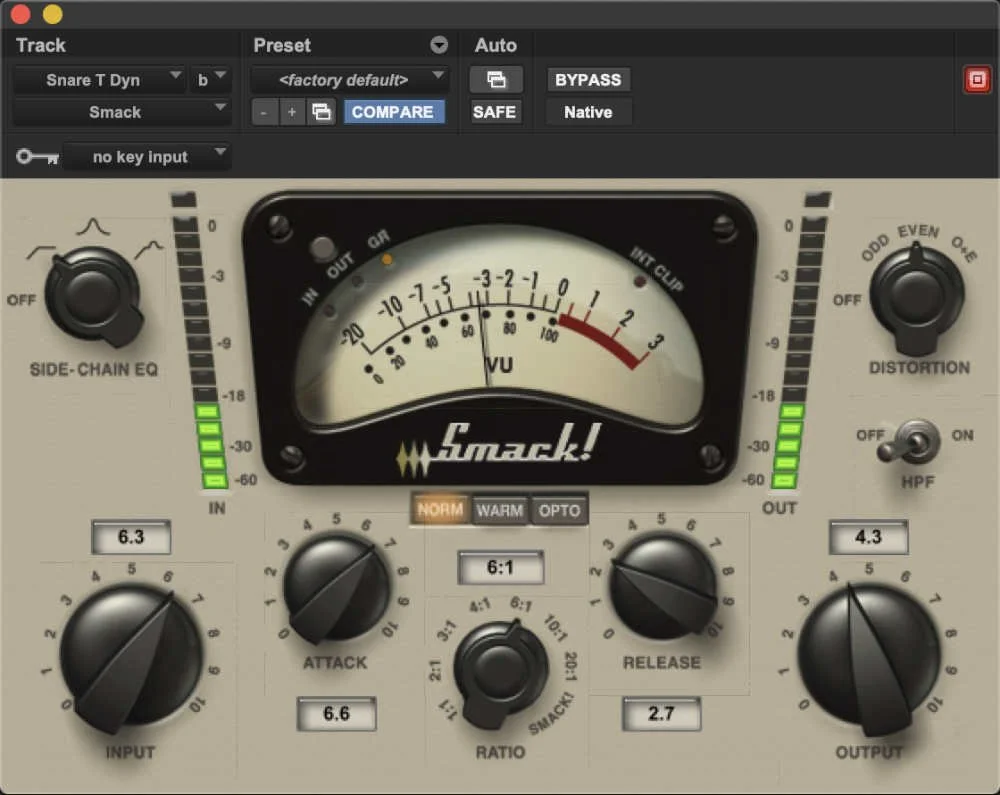Select the 1:1 ratio label

(448, 710)
